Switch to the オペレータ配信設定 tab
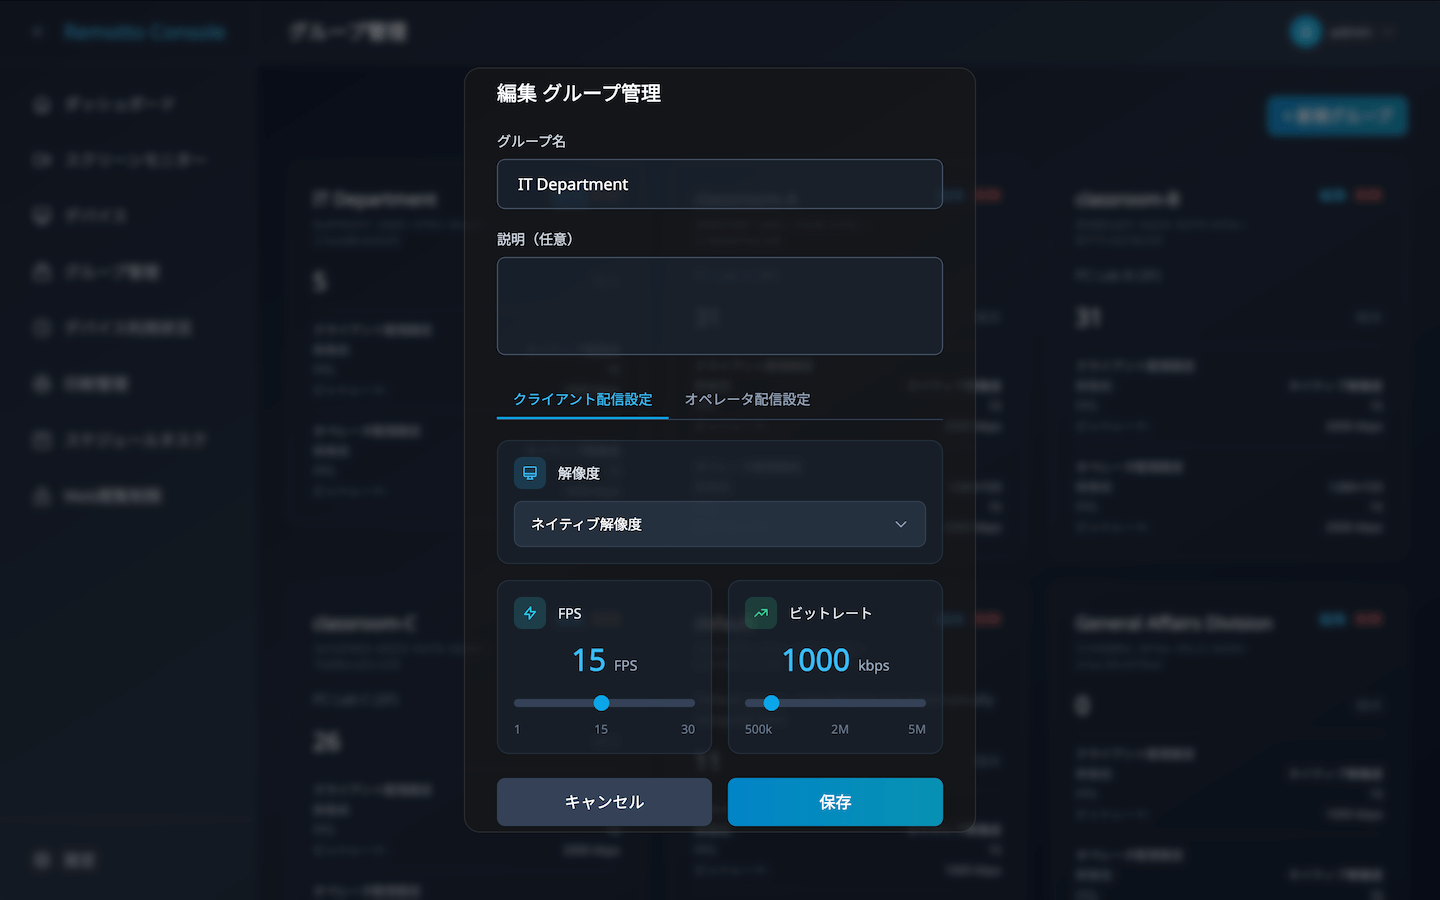The height and width of the screenshot is (900, 1440). (747, 399)
